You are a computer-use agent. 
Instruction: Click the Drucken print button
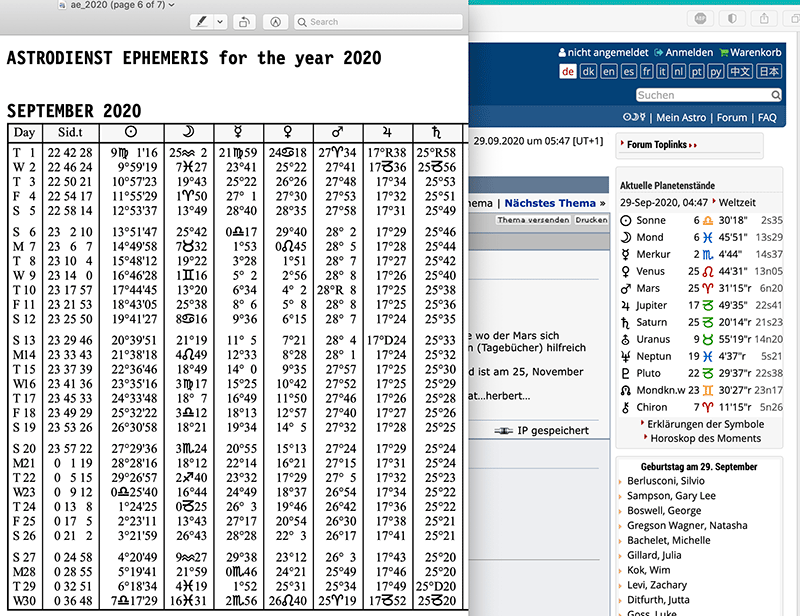point(591,220)
